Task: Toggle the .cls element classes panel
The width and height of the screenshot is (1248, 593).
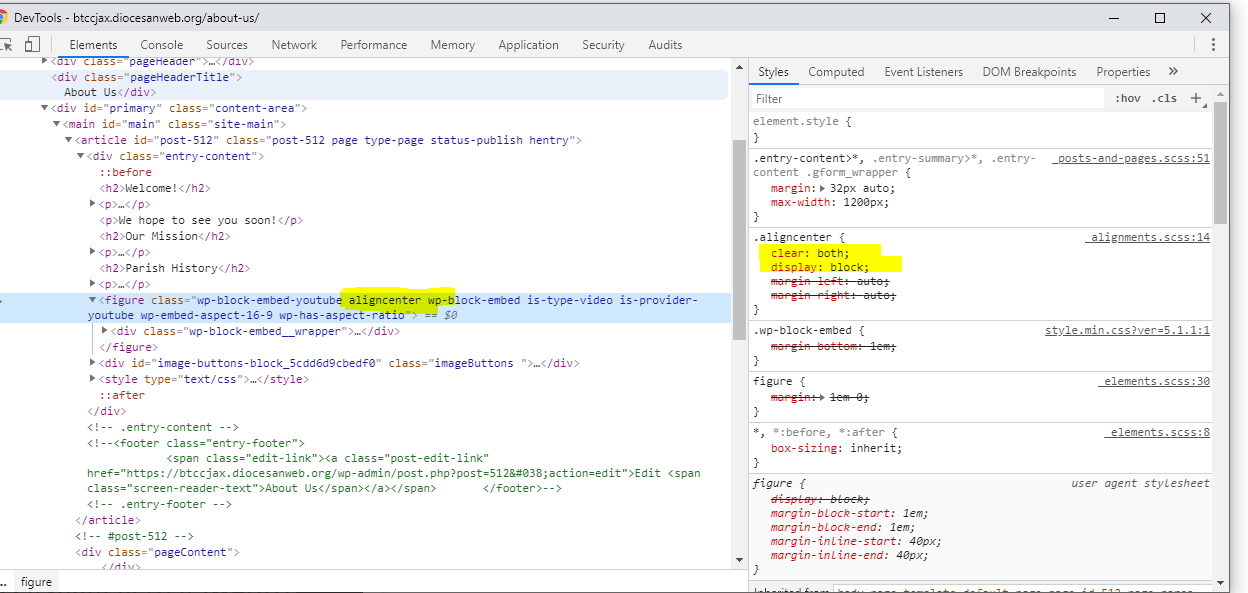Action: click(x=1163, y=98)
